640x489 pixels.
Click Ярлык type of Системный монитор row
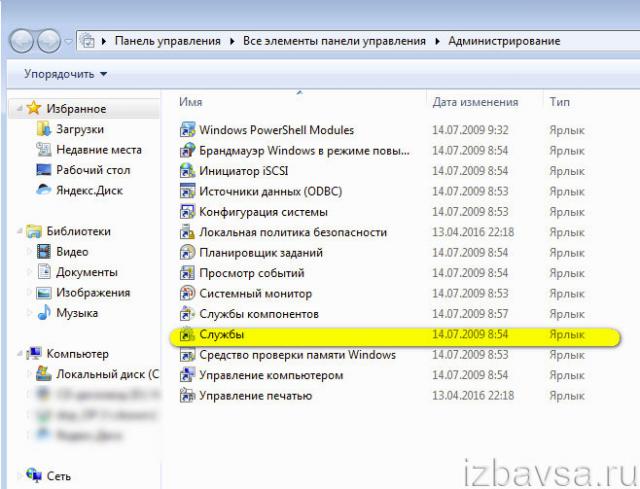click(567, 293)
